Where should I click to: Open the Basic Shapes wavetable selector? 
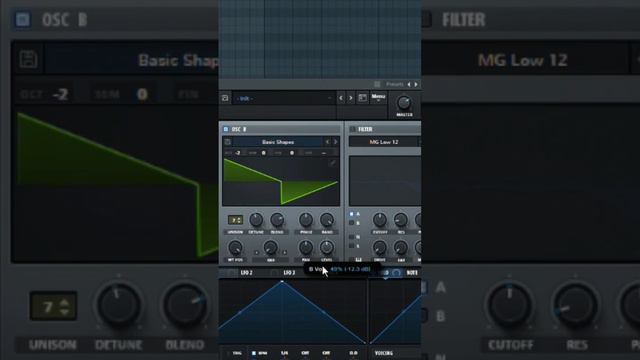click(x=278, y=142)
